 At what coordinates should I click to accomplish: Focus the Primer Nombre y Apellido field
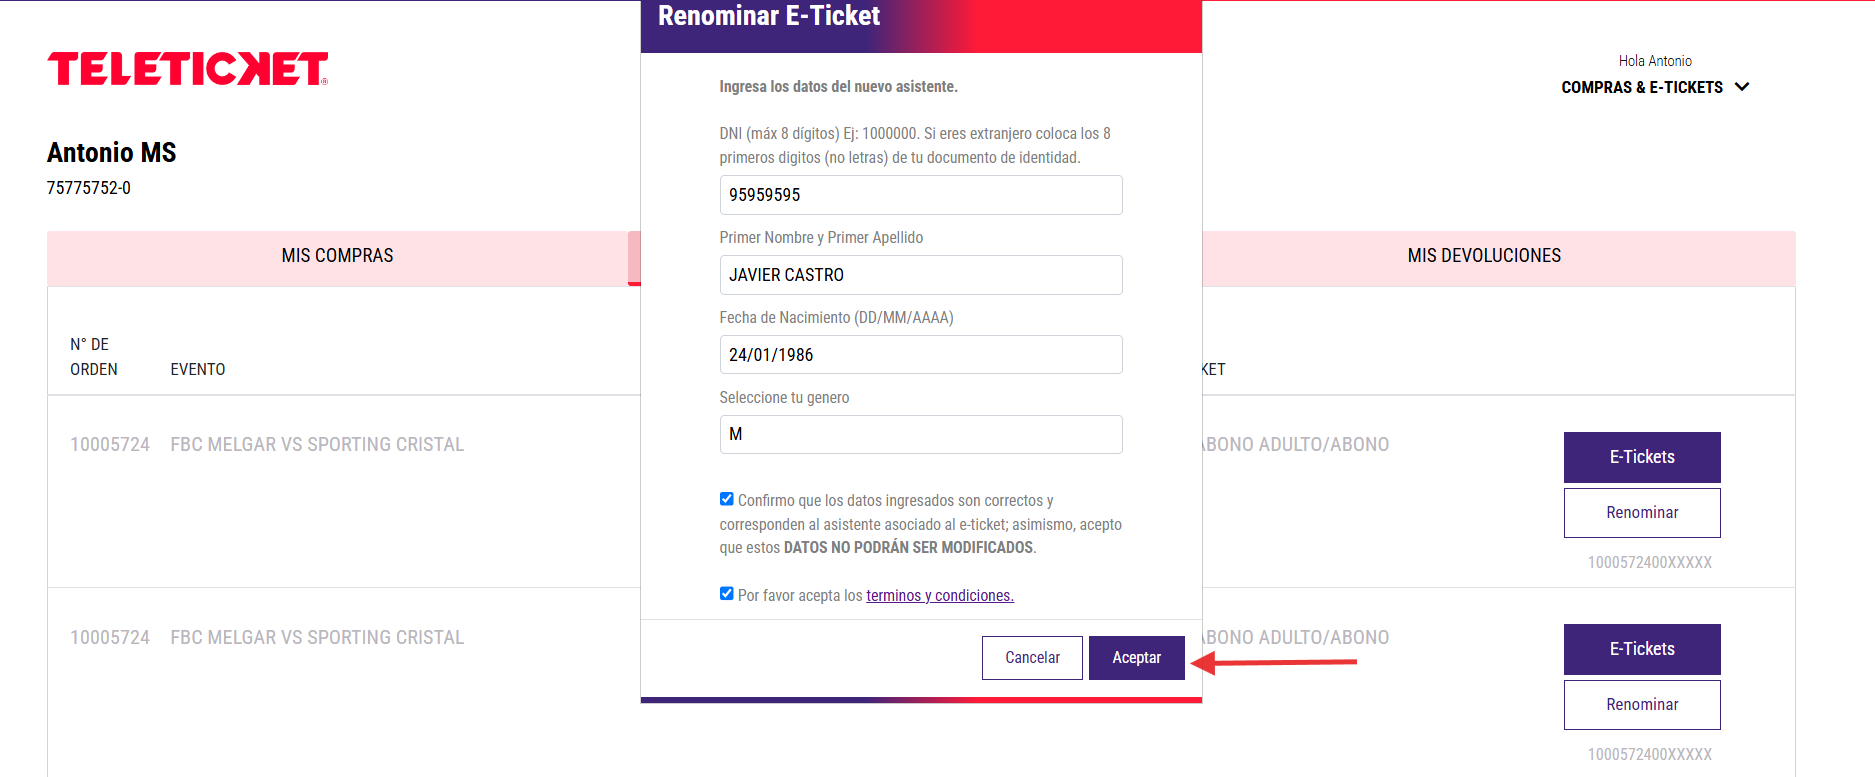tap(921, 275)
